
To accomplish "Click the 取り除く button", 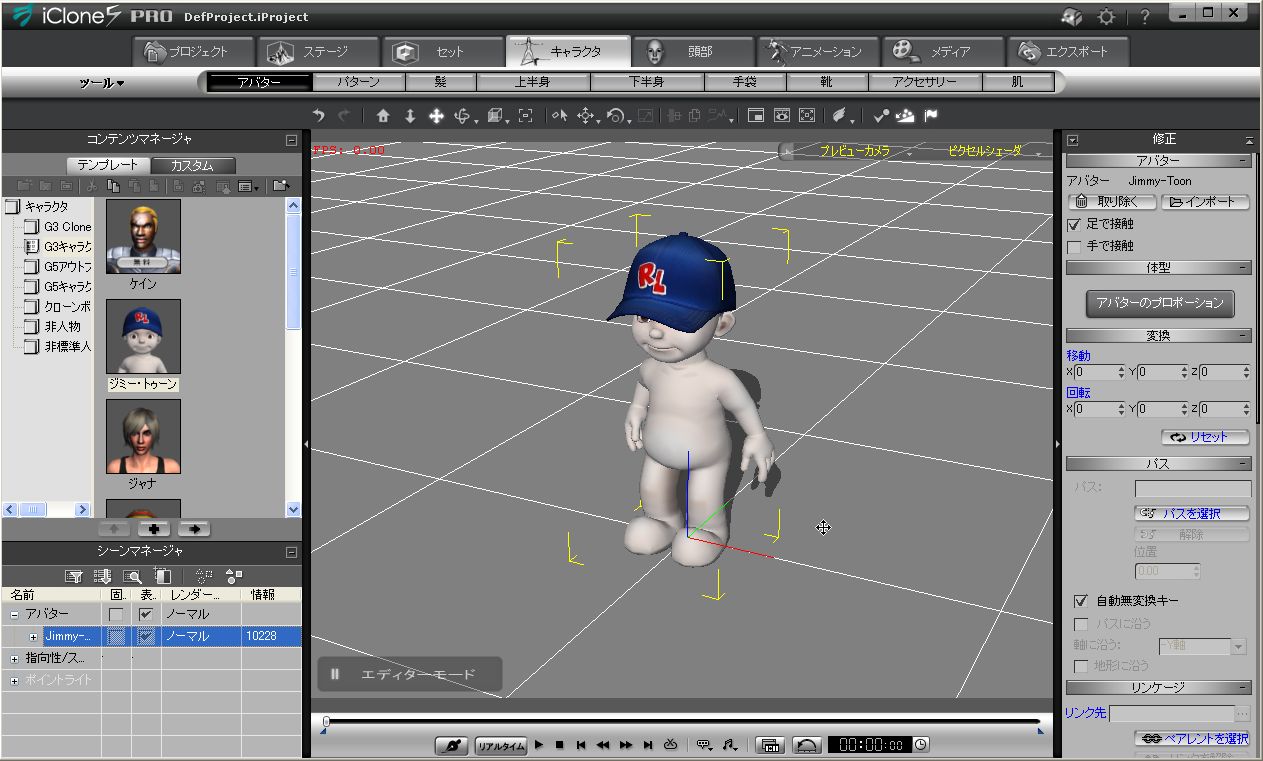I will (x=1111, y=202).
